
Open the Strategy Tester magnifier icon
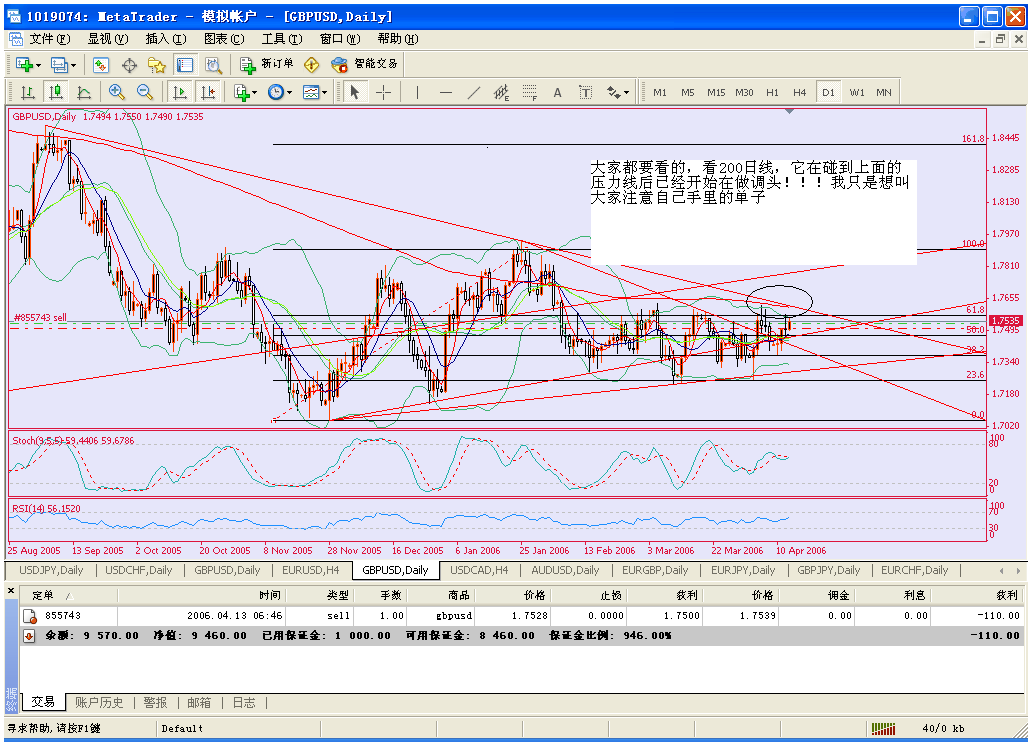point(213,65)
